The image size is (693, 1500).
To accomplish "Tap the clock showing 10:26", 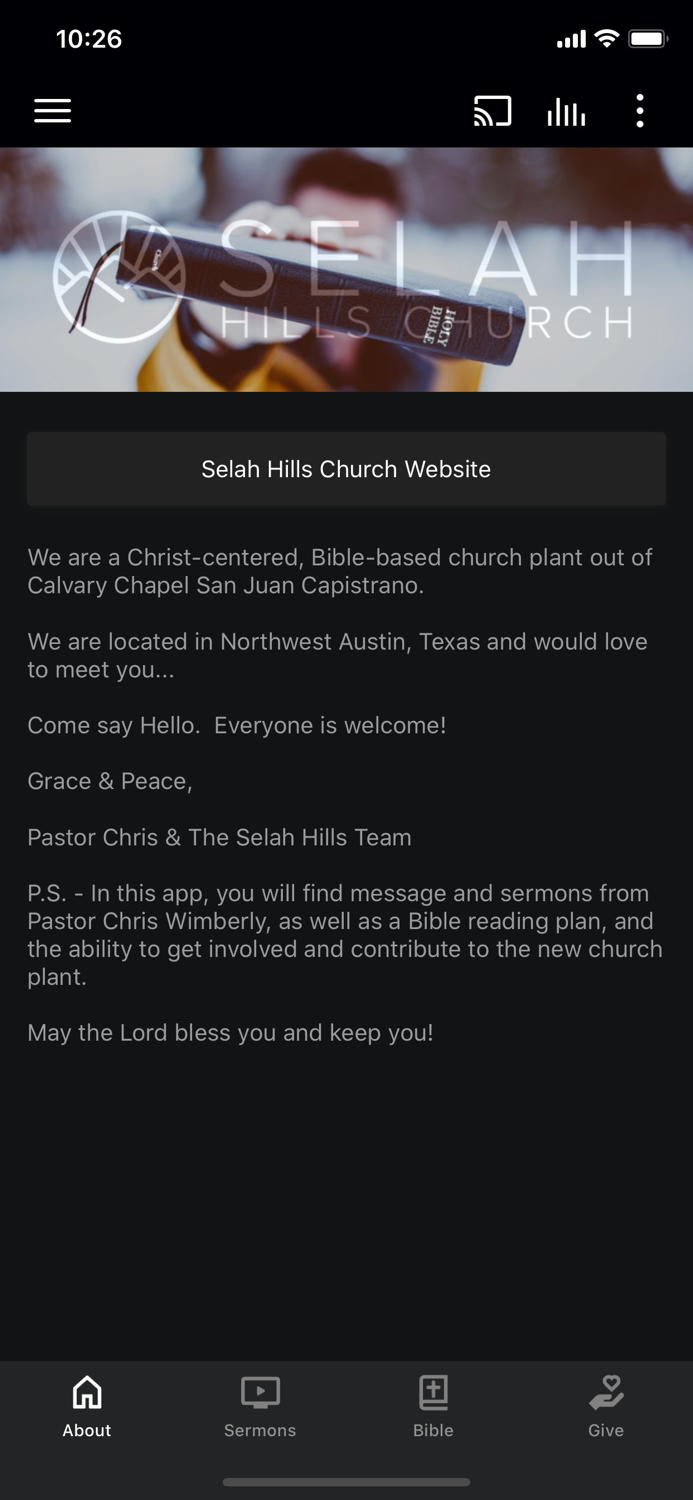I will tap(89, 38).
